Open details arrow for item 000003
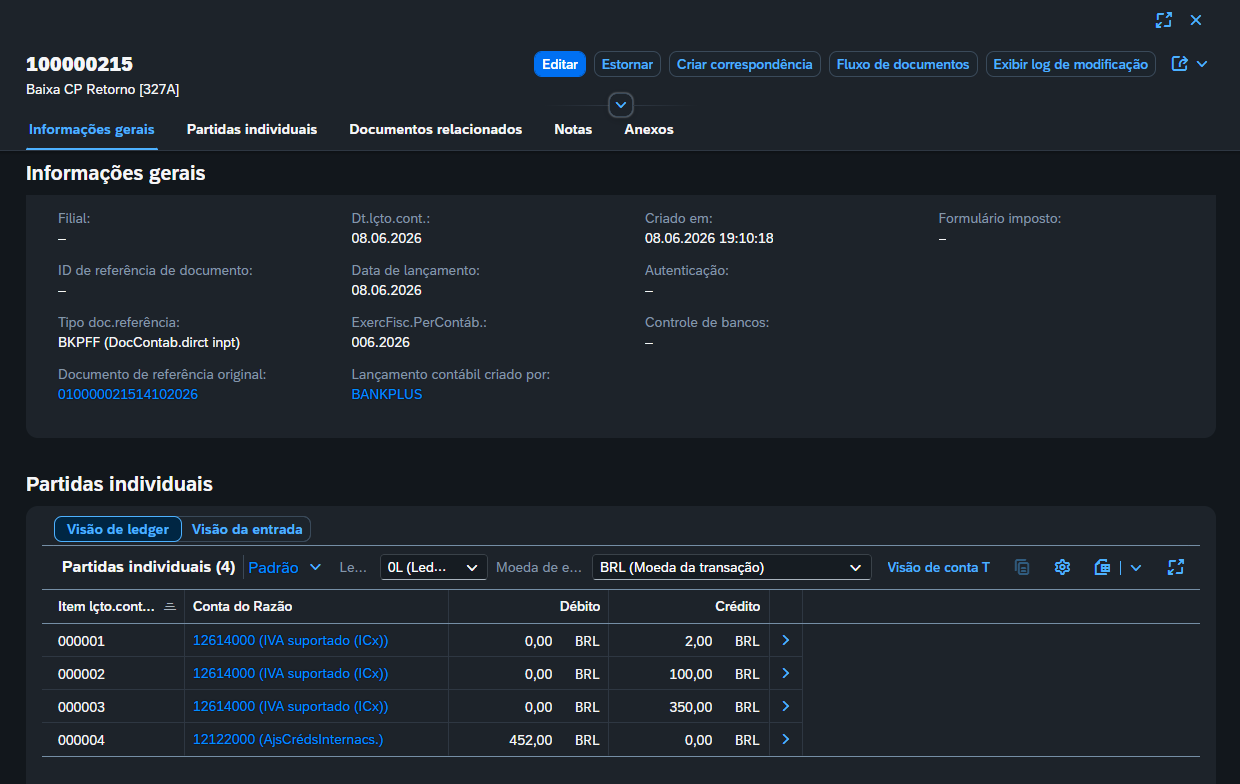This screenshot has height=784, width=1240. 786,706
